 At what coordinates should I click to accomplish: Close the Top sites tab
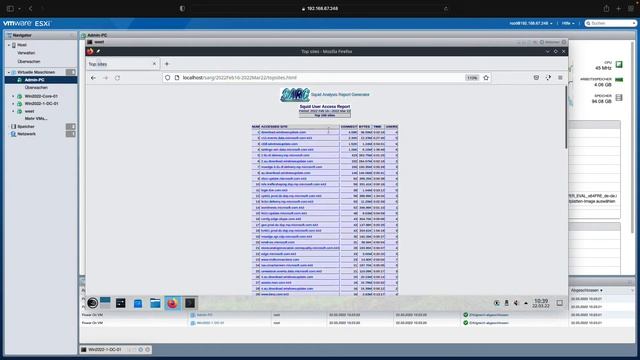154,64
